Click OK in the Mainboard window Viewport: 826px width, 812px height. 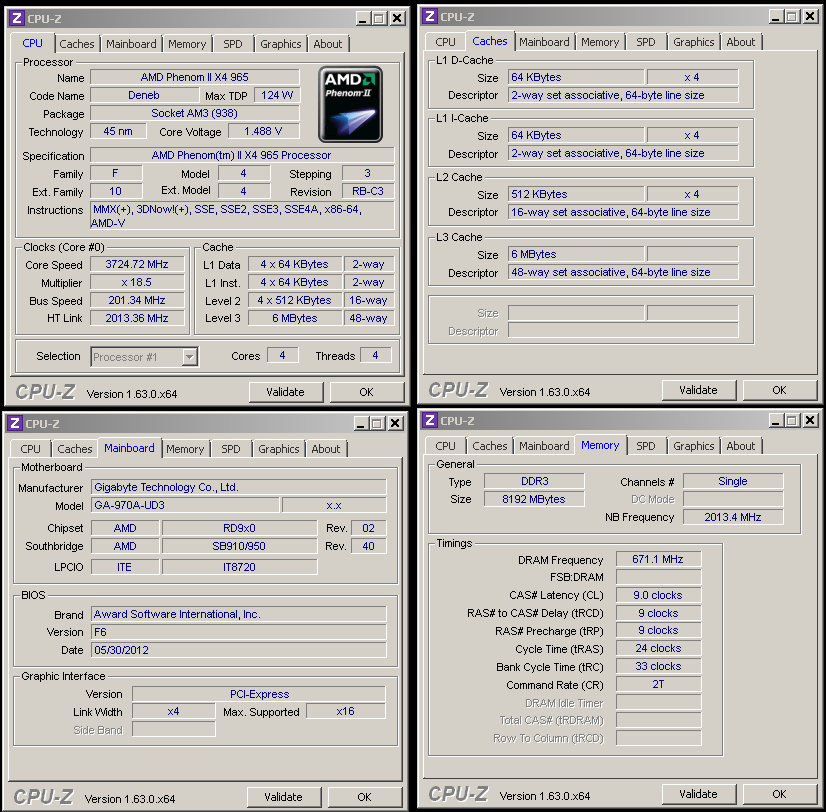[x=365, y=797]
